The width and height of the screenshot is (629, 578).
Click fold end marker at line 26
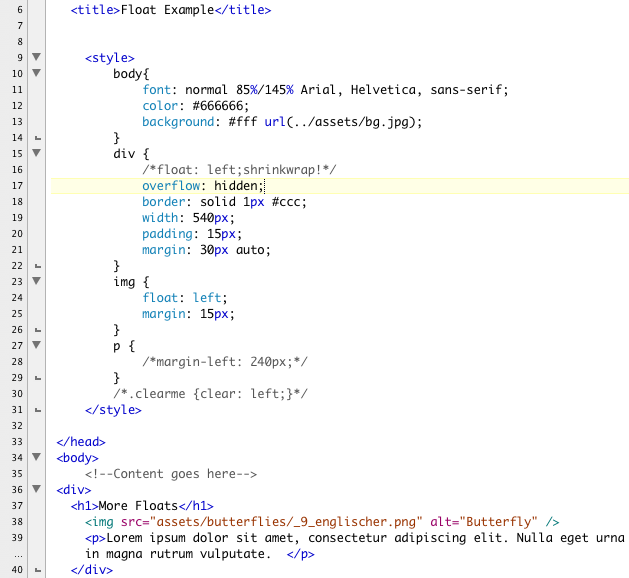[37, 330]
